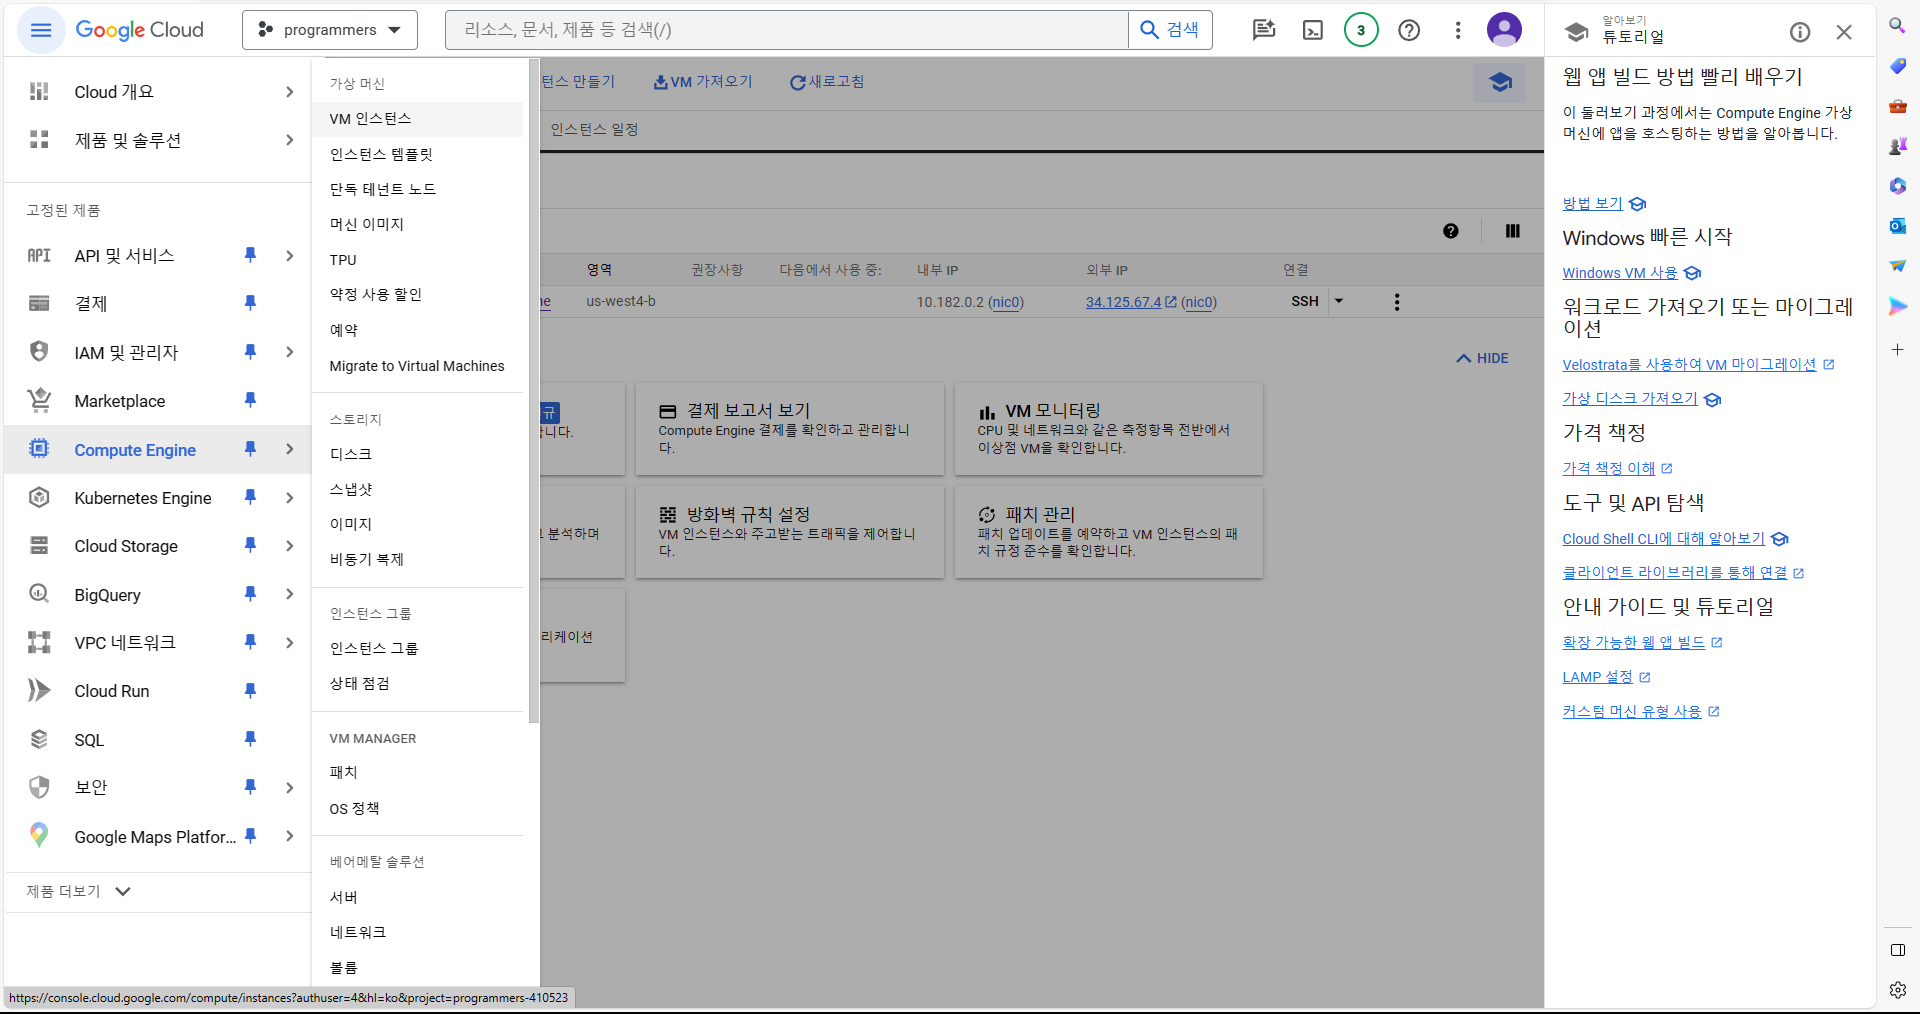Unpin VPC 네트워크 from pinned products

point(250,641)
